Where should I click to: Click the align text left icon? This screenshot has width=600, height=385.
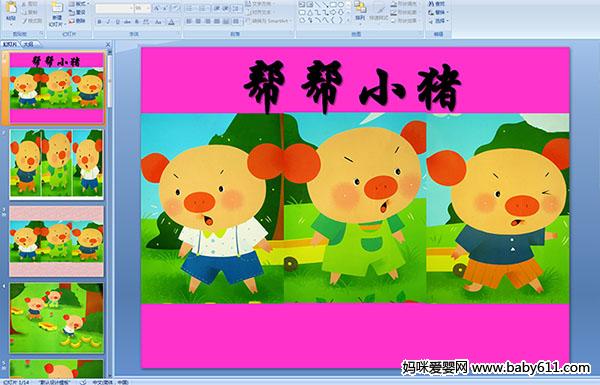(x=189, y=21)
